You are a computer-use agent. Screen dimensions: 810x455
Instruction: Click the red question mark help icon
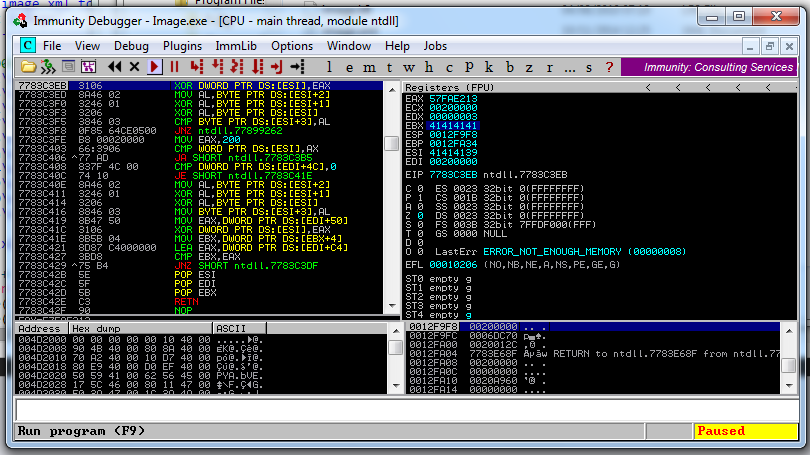(x=609, y=67)
